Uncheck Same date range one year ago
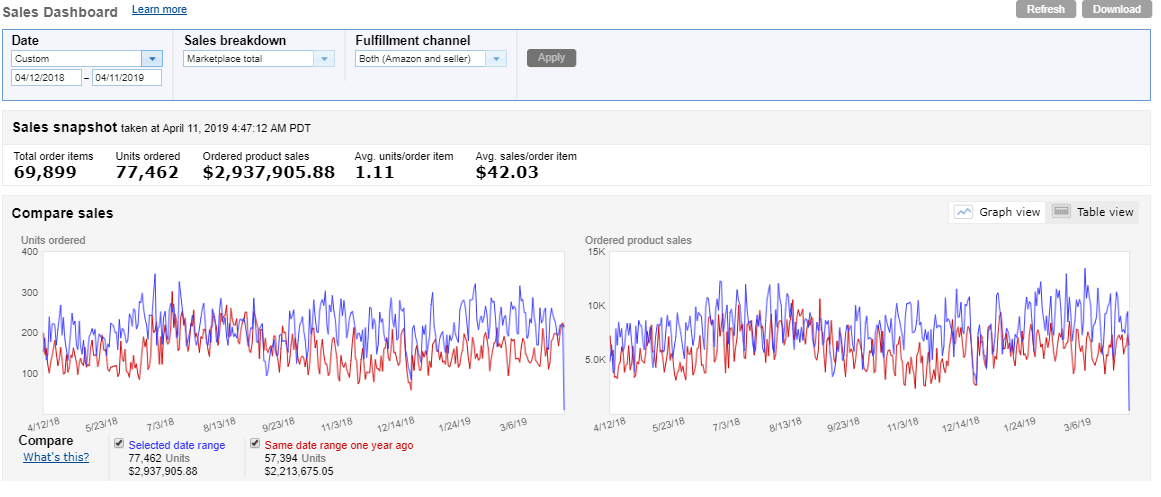The height and width of the screenshot is (497, 1161). point(255,443)
